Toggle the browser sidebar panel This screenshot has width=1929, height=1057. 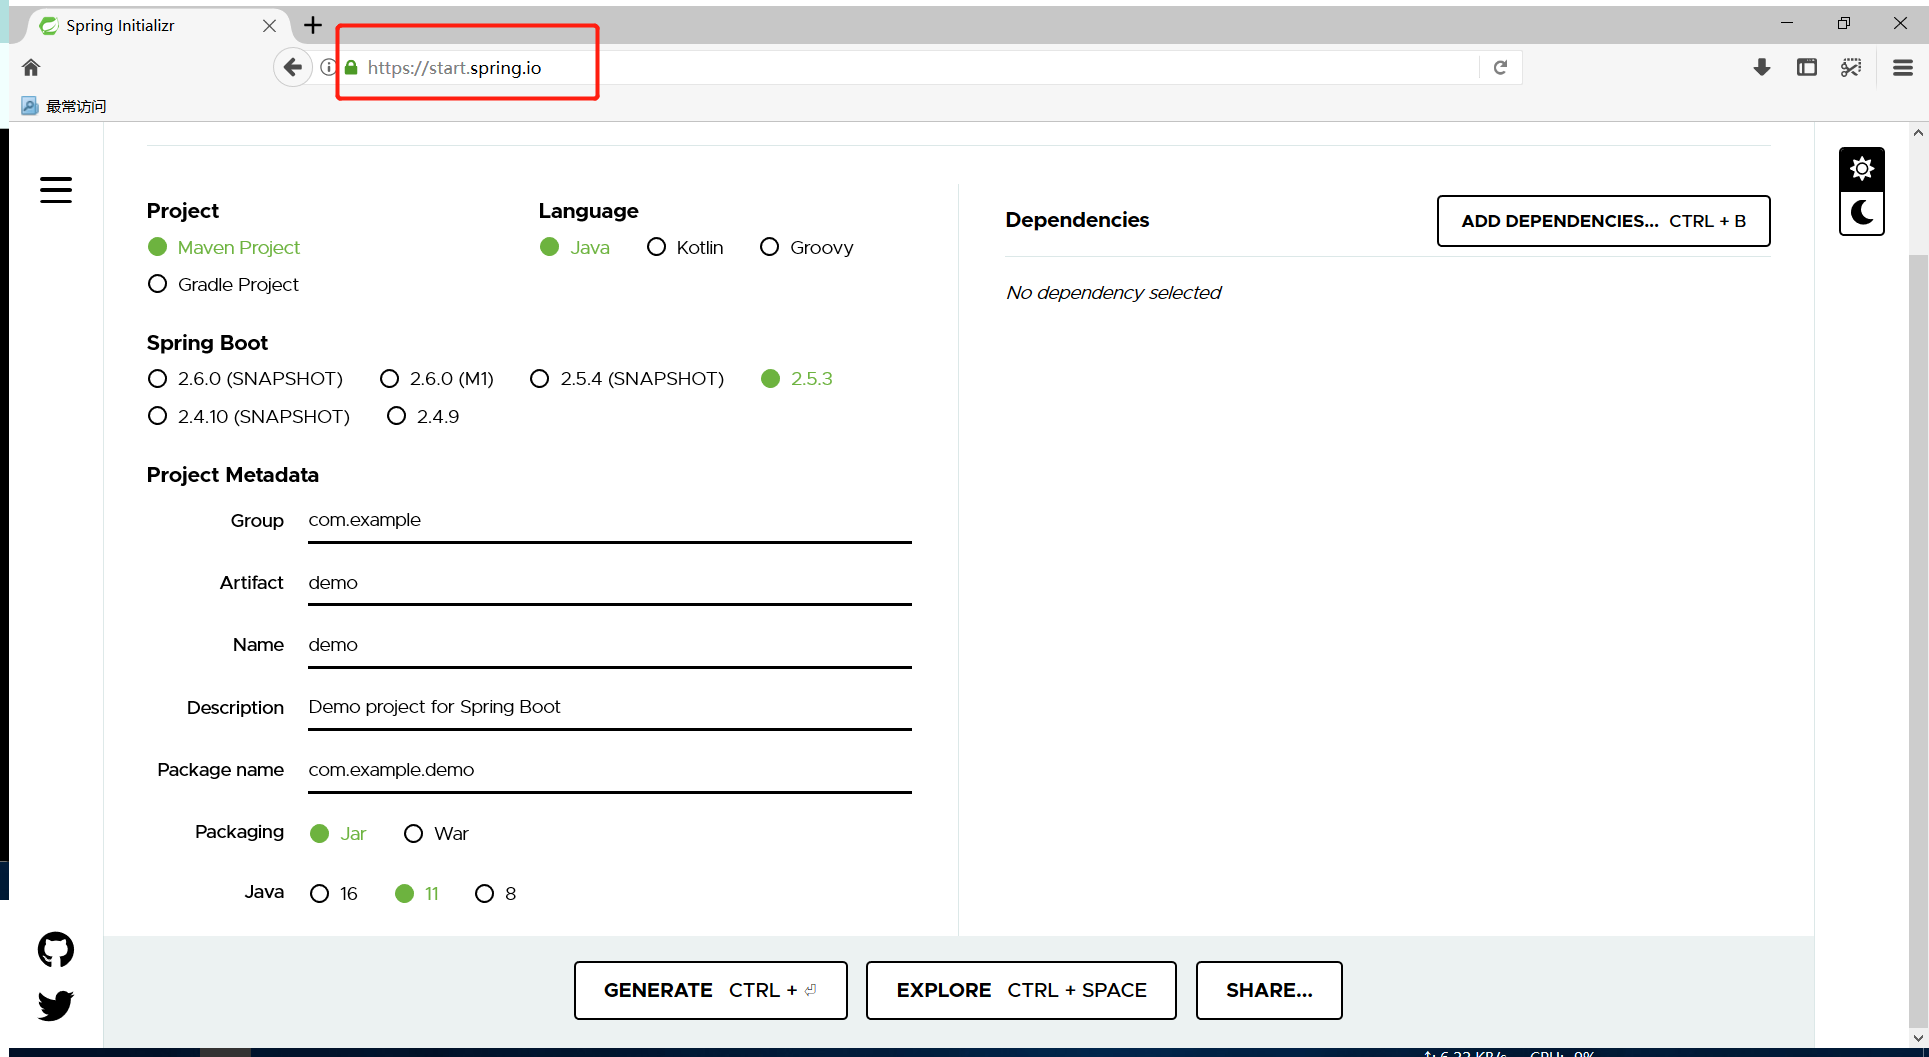point(1807,67)
